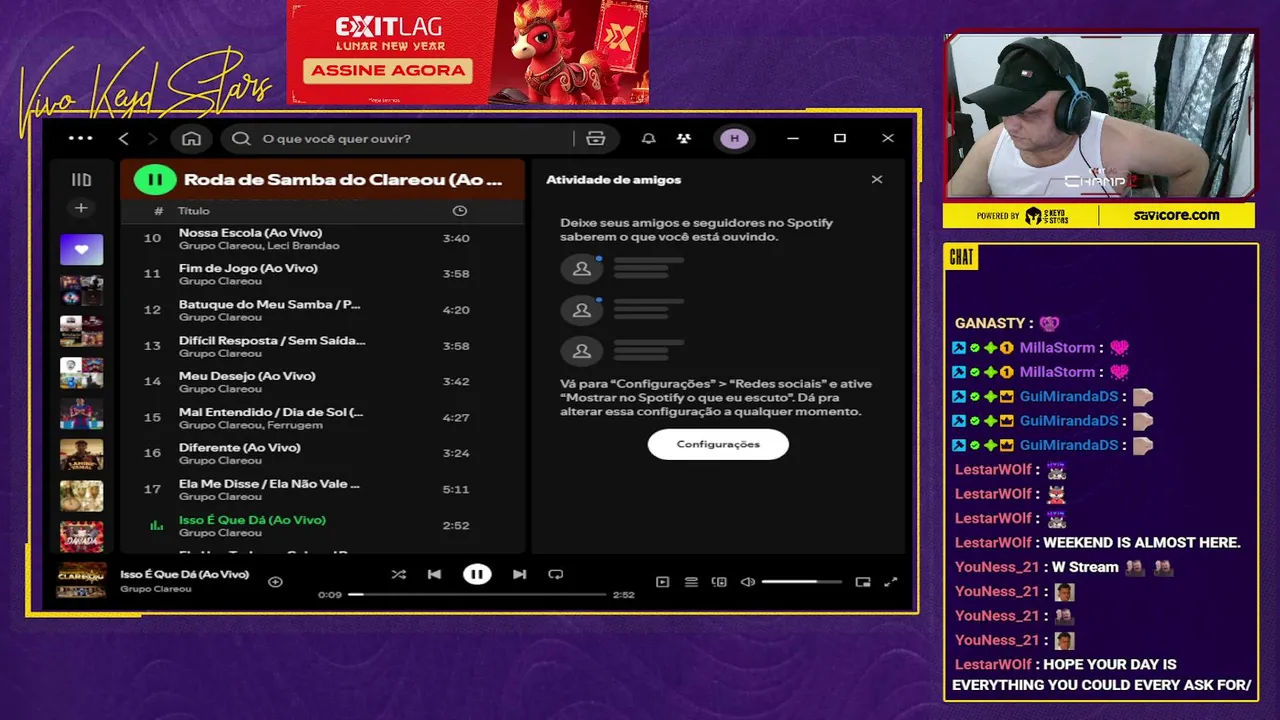Viewport: 1280px width, 720px height.
Task: Click username 'LestarWOlf' at WEEKEND message
Action: pos(993,542)
